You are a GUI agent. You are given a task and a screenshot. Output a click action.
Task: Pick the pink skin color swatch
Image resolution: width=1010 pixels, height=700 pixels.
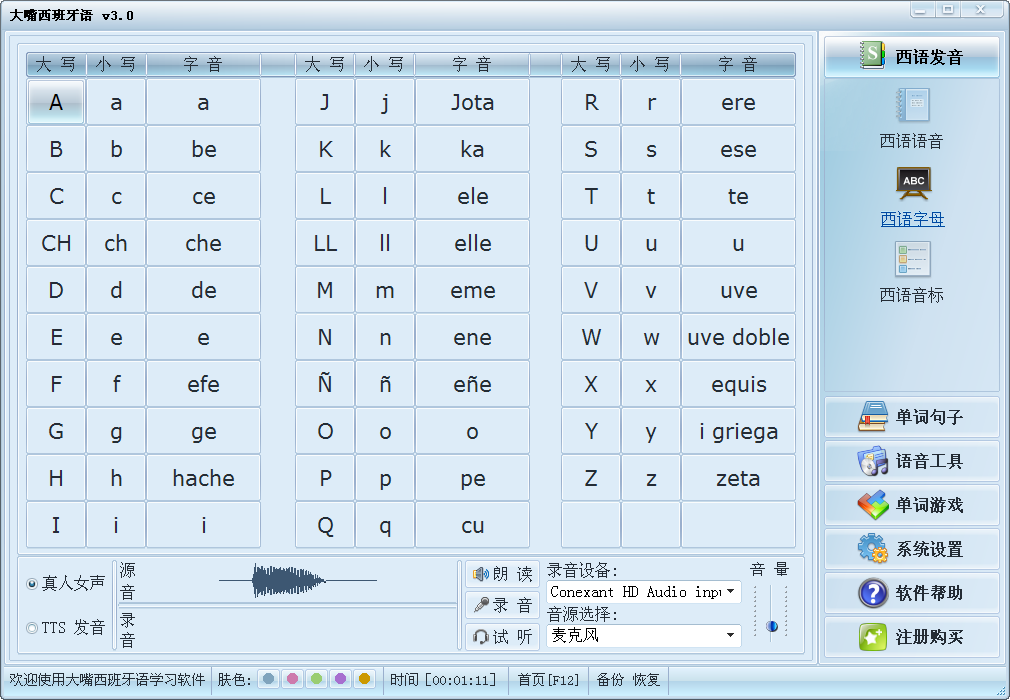click(292, 679)
